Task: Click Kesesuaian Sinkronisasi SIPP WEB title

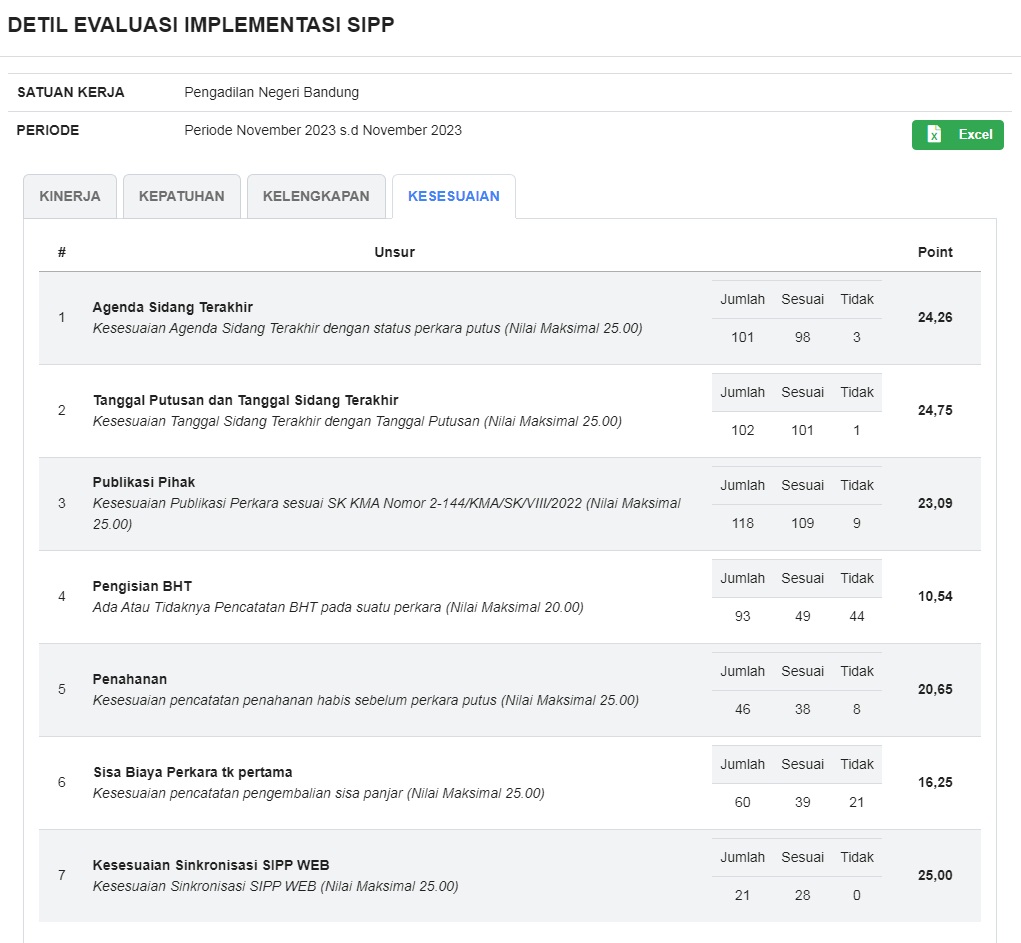Action: pyautogui.click(x=211, y=865)
